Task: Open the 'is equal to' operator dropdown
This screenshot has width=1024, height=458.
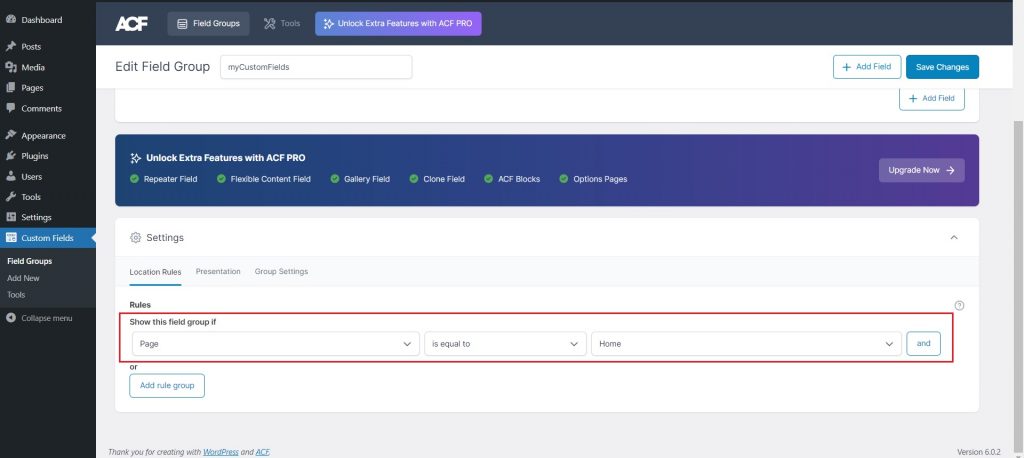Action: tap(505, 344)
